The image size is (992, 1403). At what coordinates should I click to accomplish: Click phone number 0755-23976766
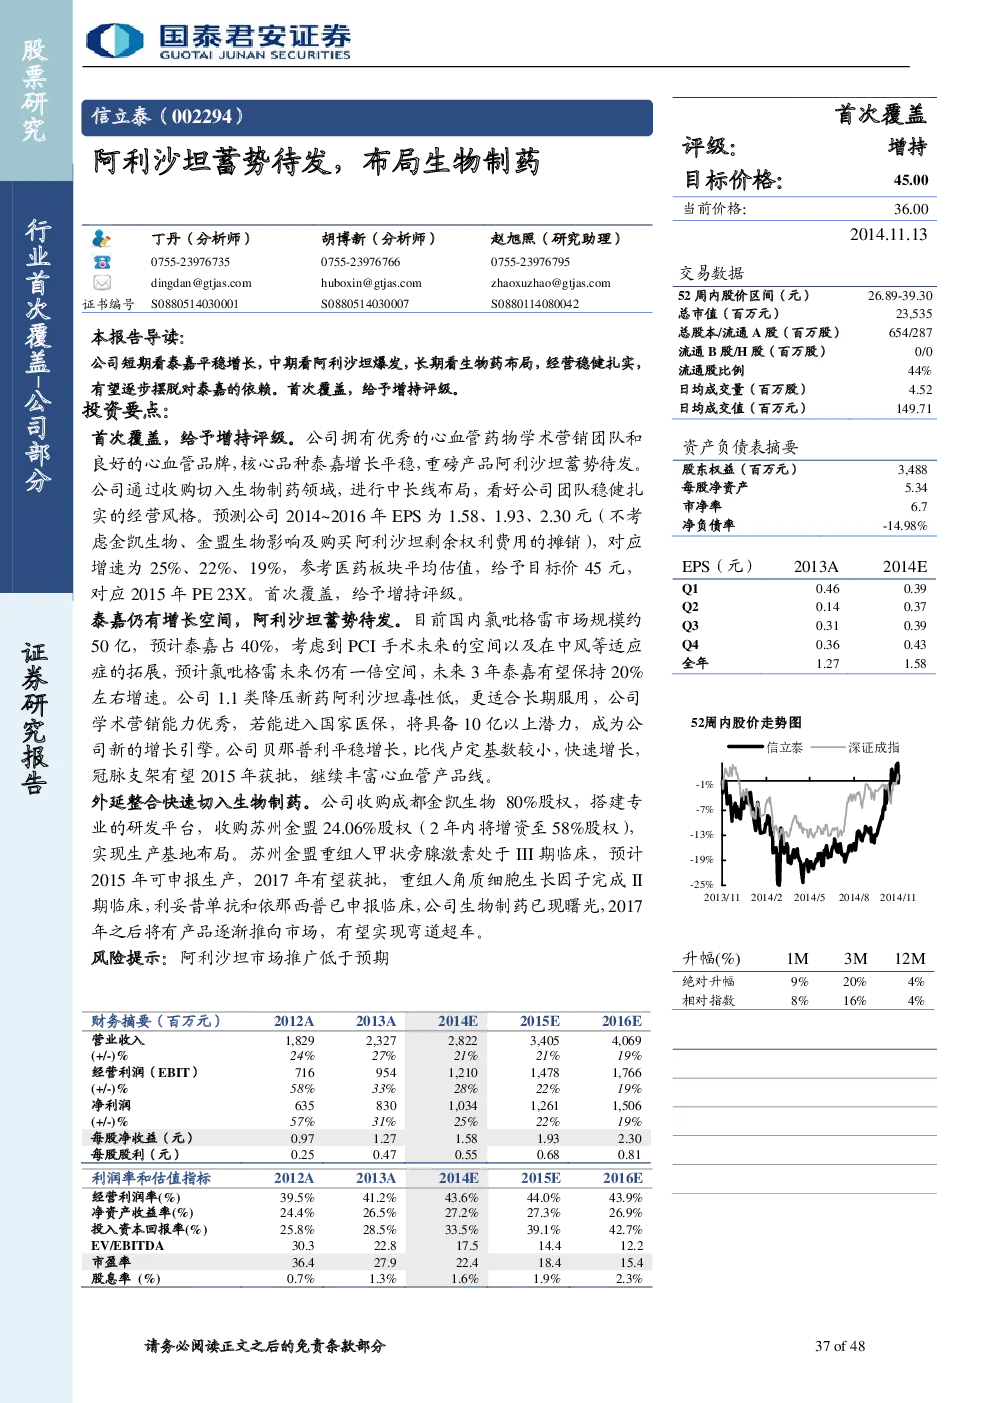360,262
